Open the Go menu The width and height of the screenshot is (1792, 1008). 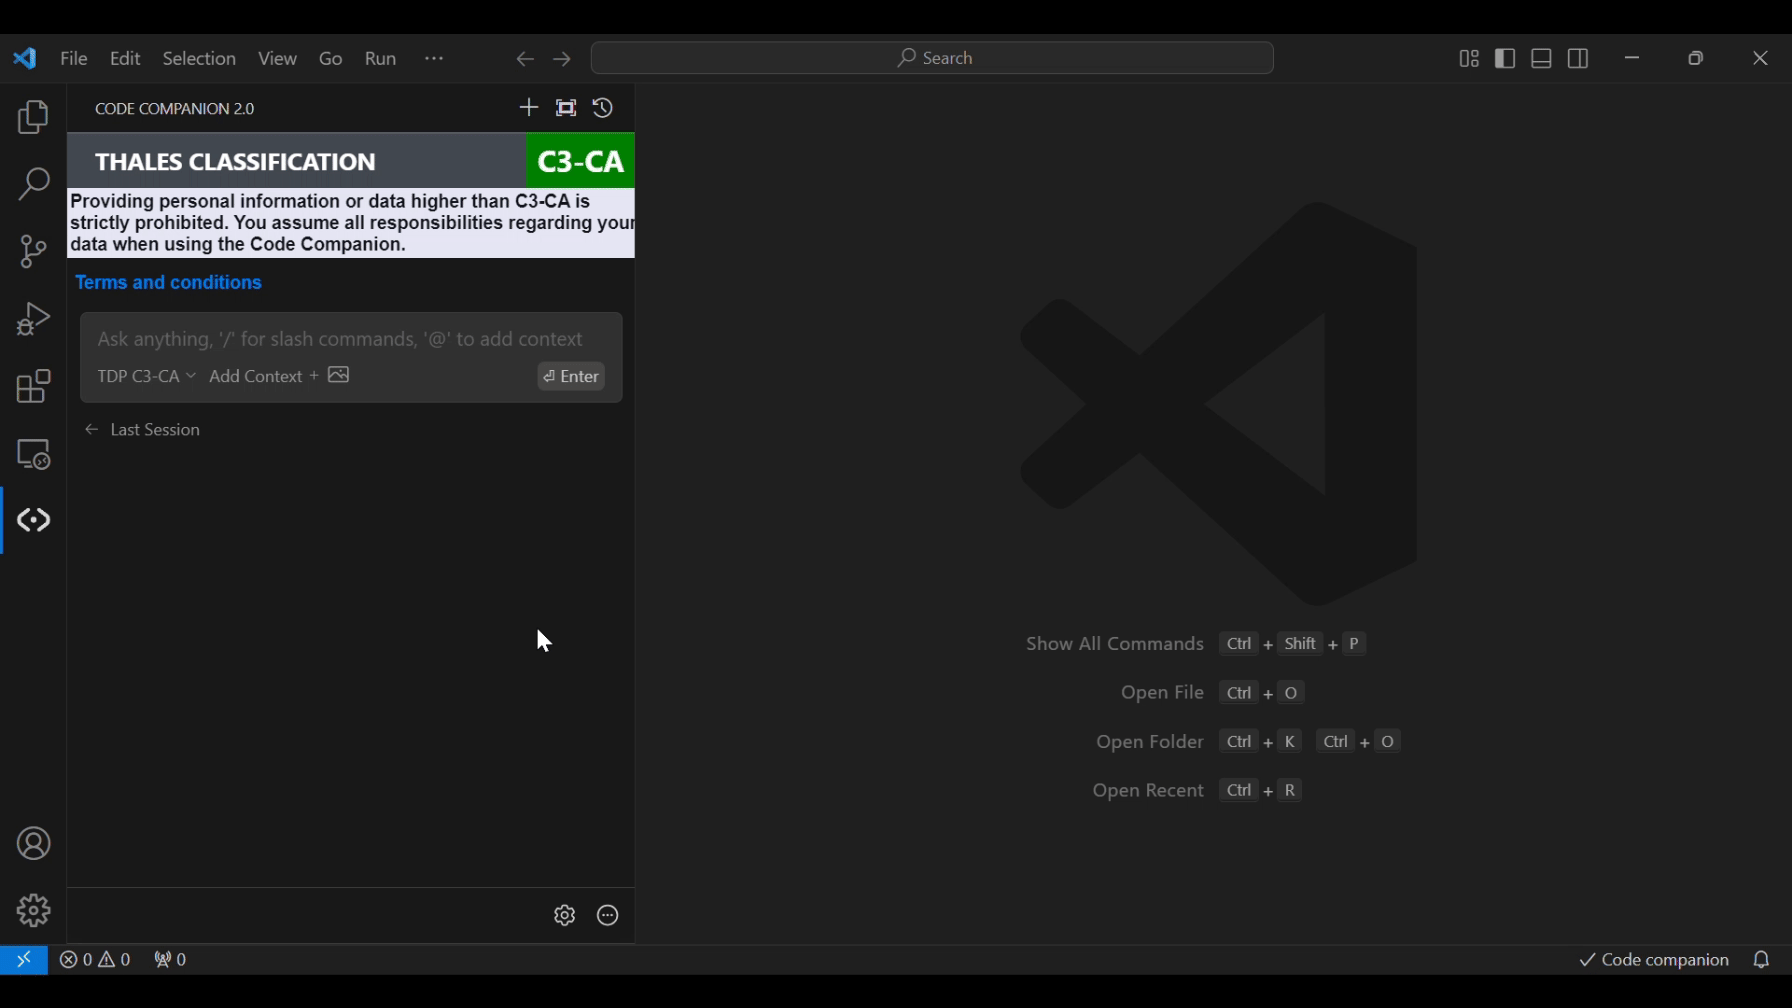(331, 59)
